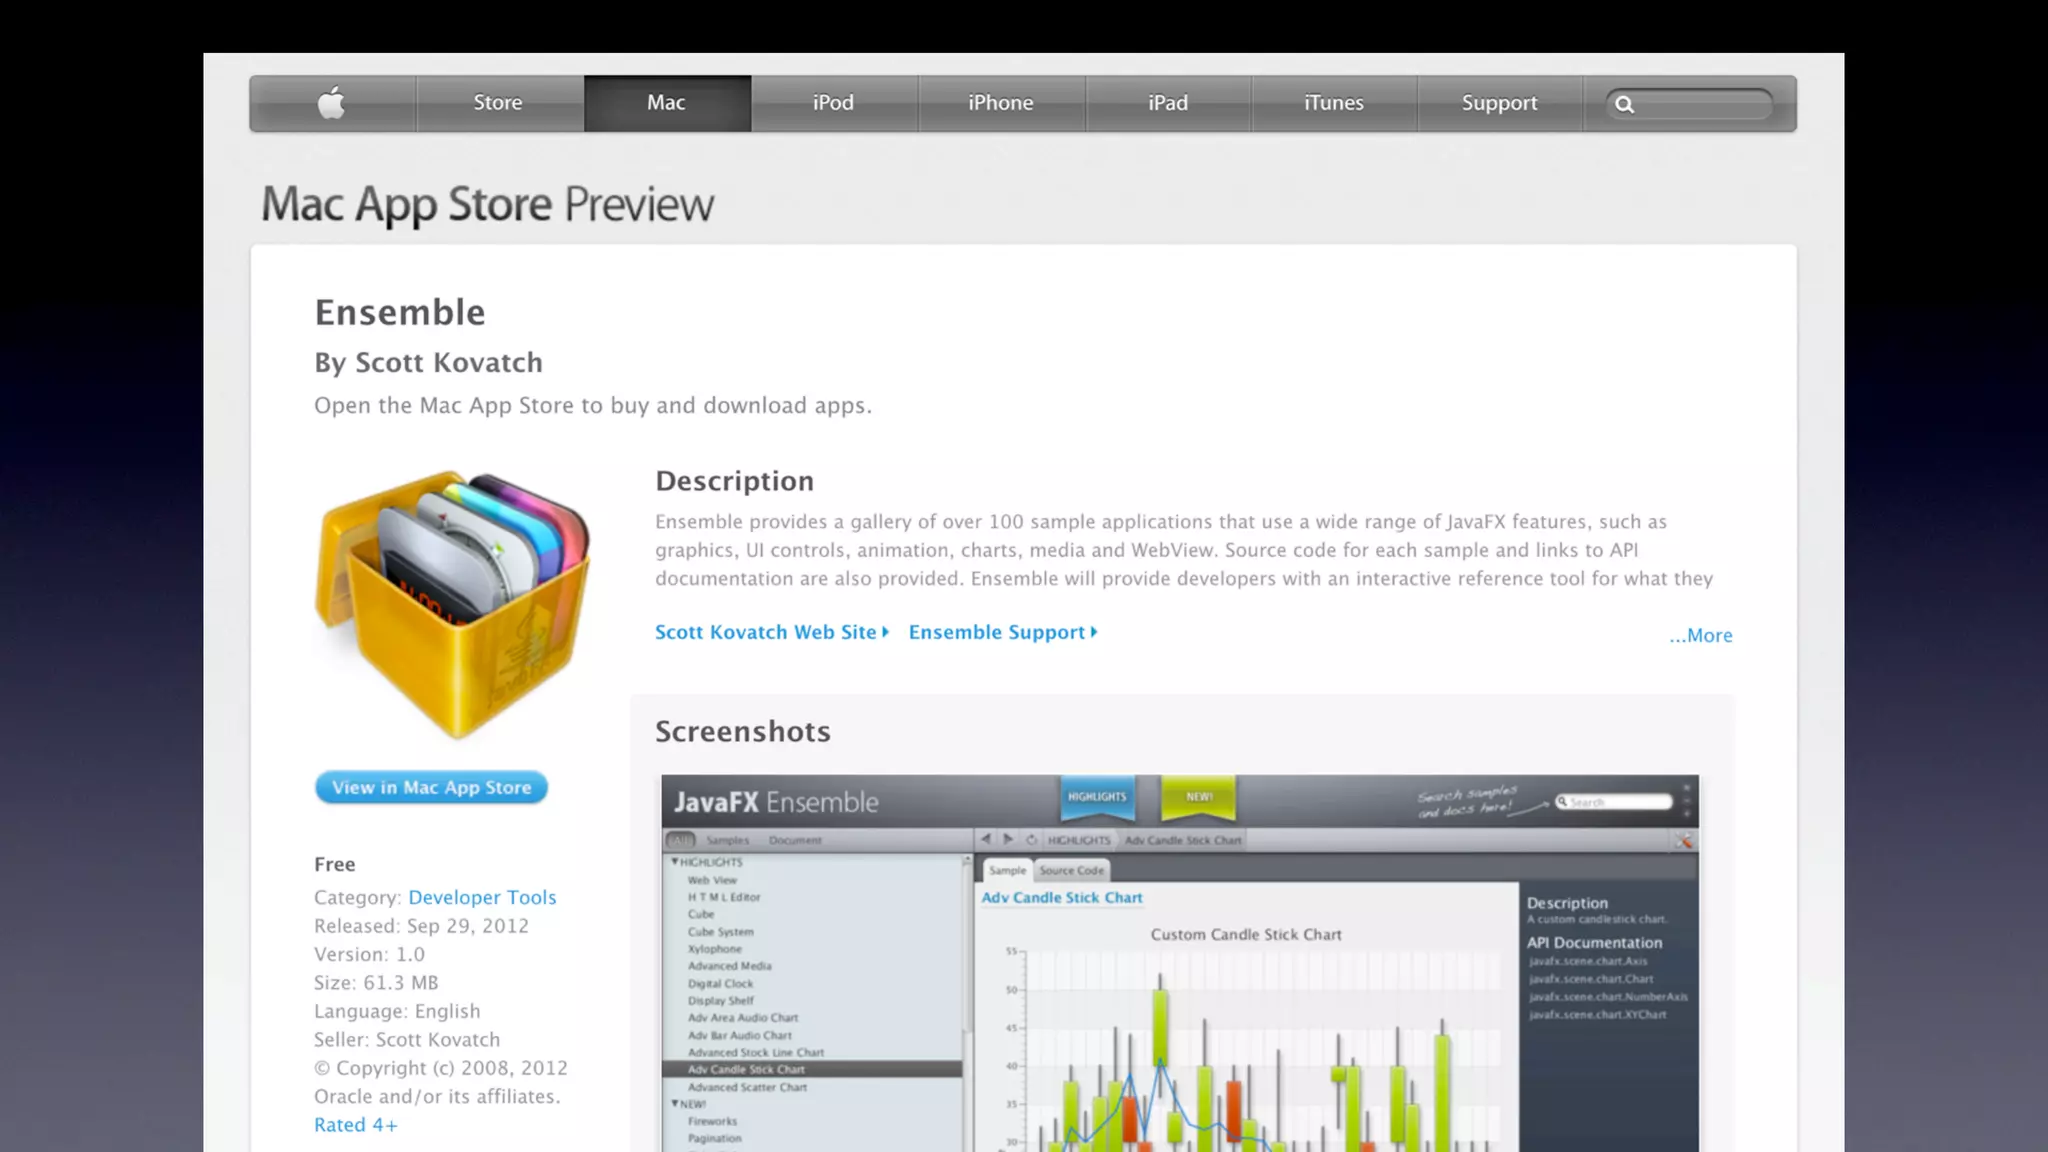The height and width of the screenshot is (1152, 2048).
Task: Open the iTunes navigation item
Action: point(1334,103)
